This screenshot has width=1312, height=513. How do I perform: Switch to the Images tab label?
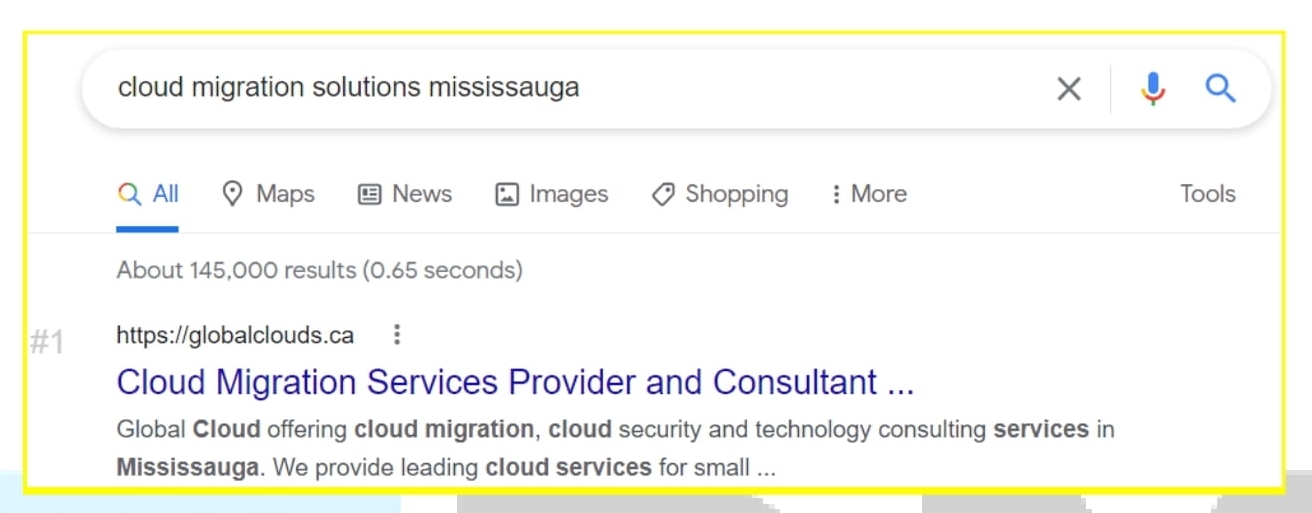coord(569,194)
